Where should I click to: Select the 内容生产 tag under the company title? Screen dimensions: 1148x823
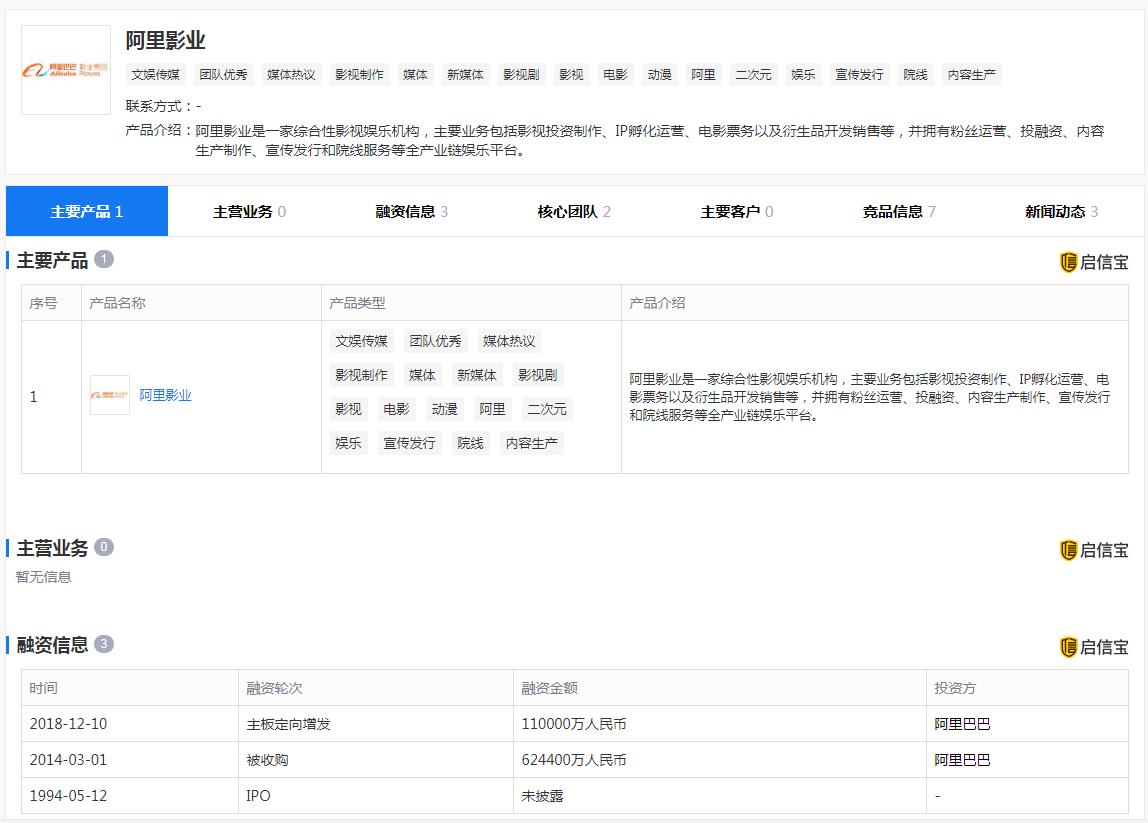point(972,75)
